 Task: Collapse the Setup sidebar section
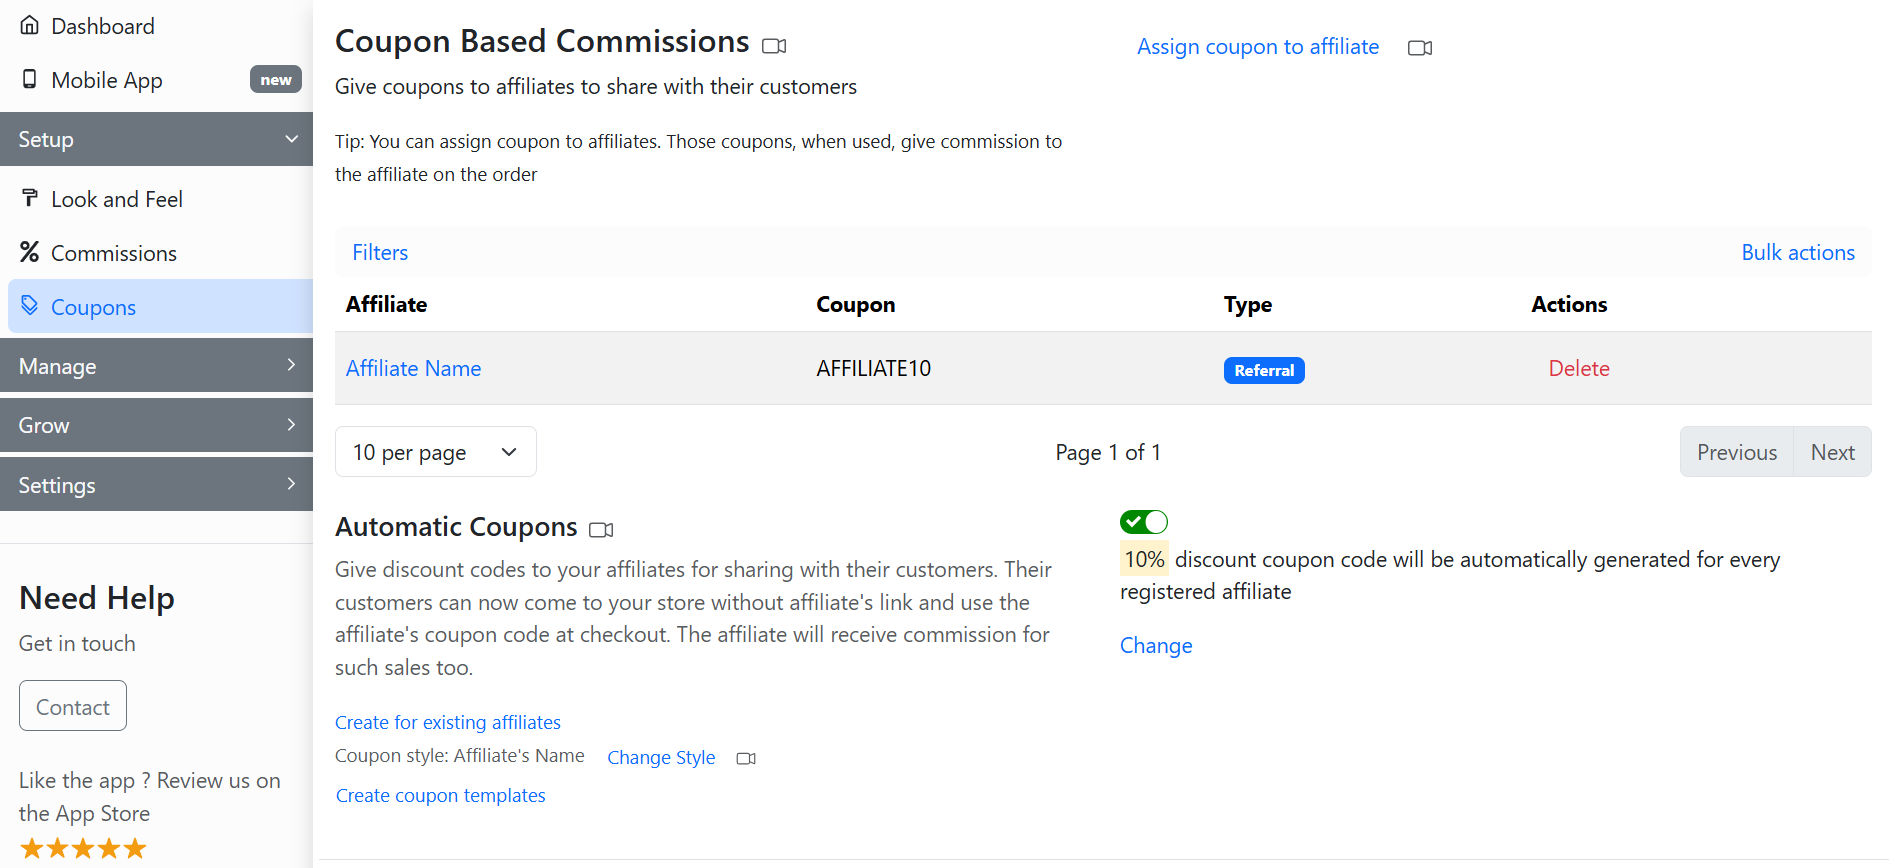156,139
